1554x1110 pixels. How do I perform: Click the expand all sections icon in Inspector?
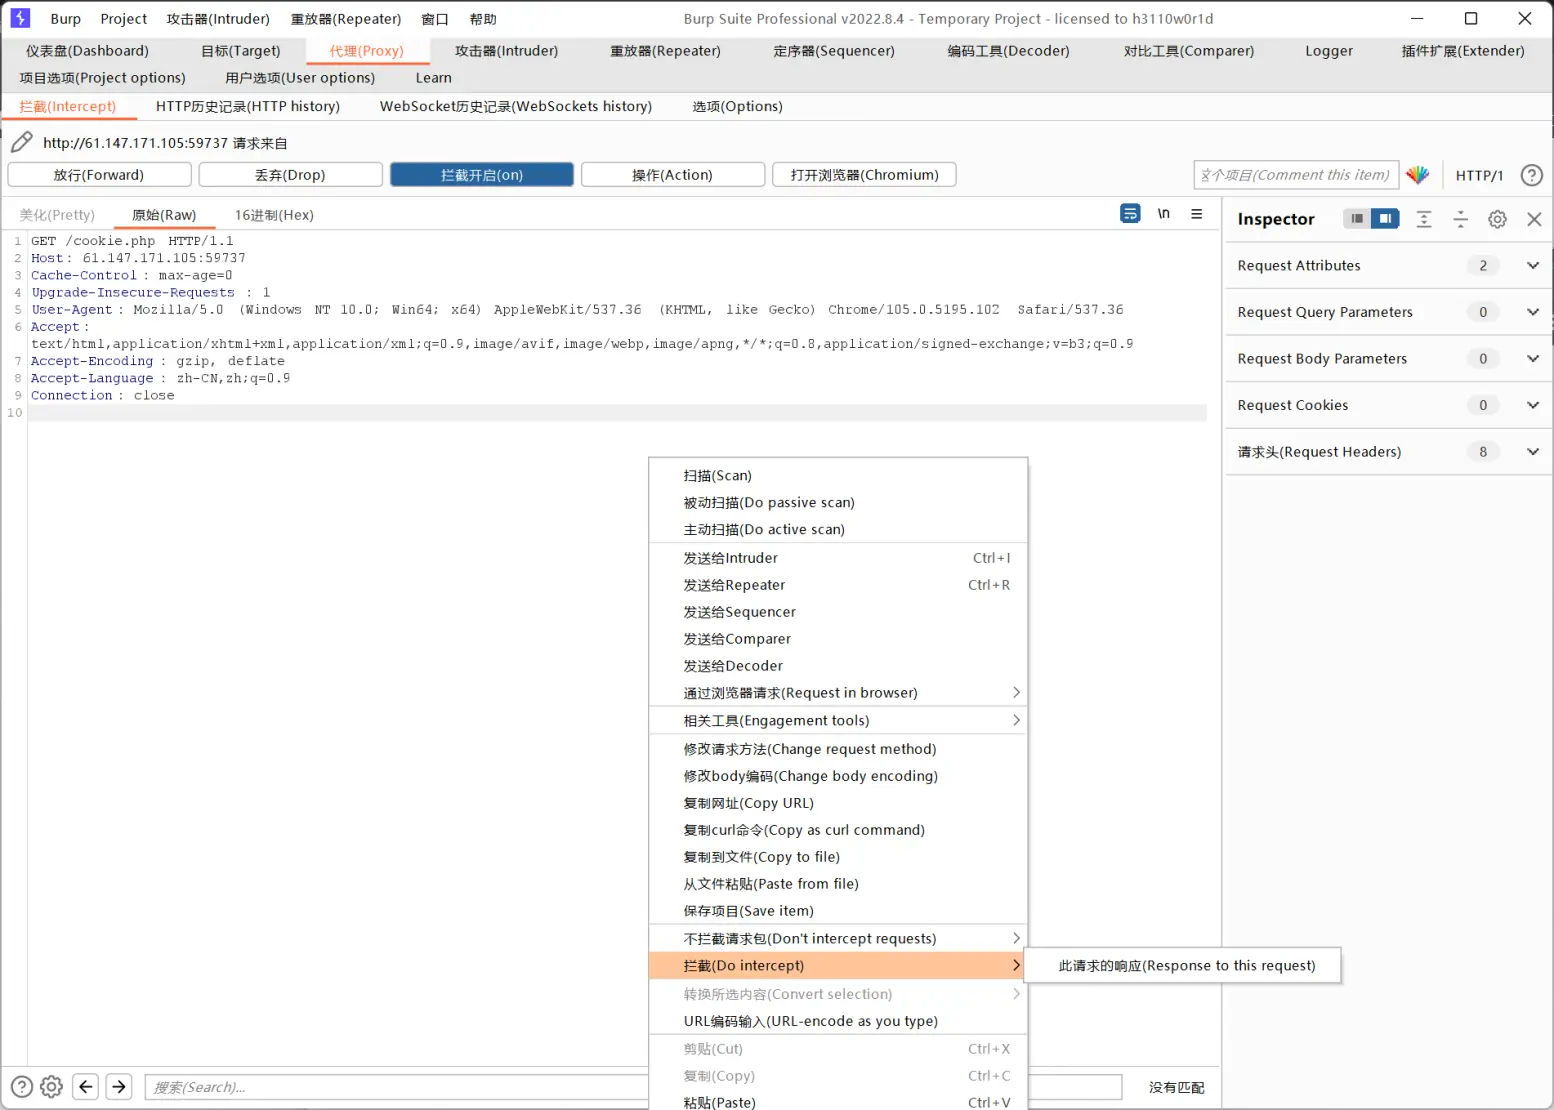1424,219
